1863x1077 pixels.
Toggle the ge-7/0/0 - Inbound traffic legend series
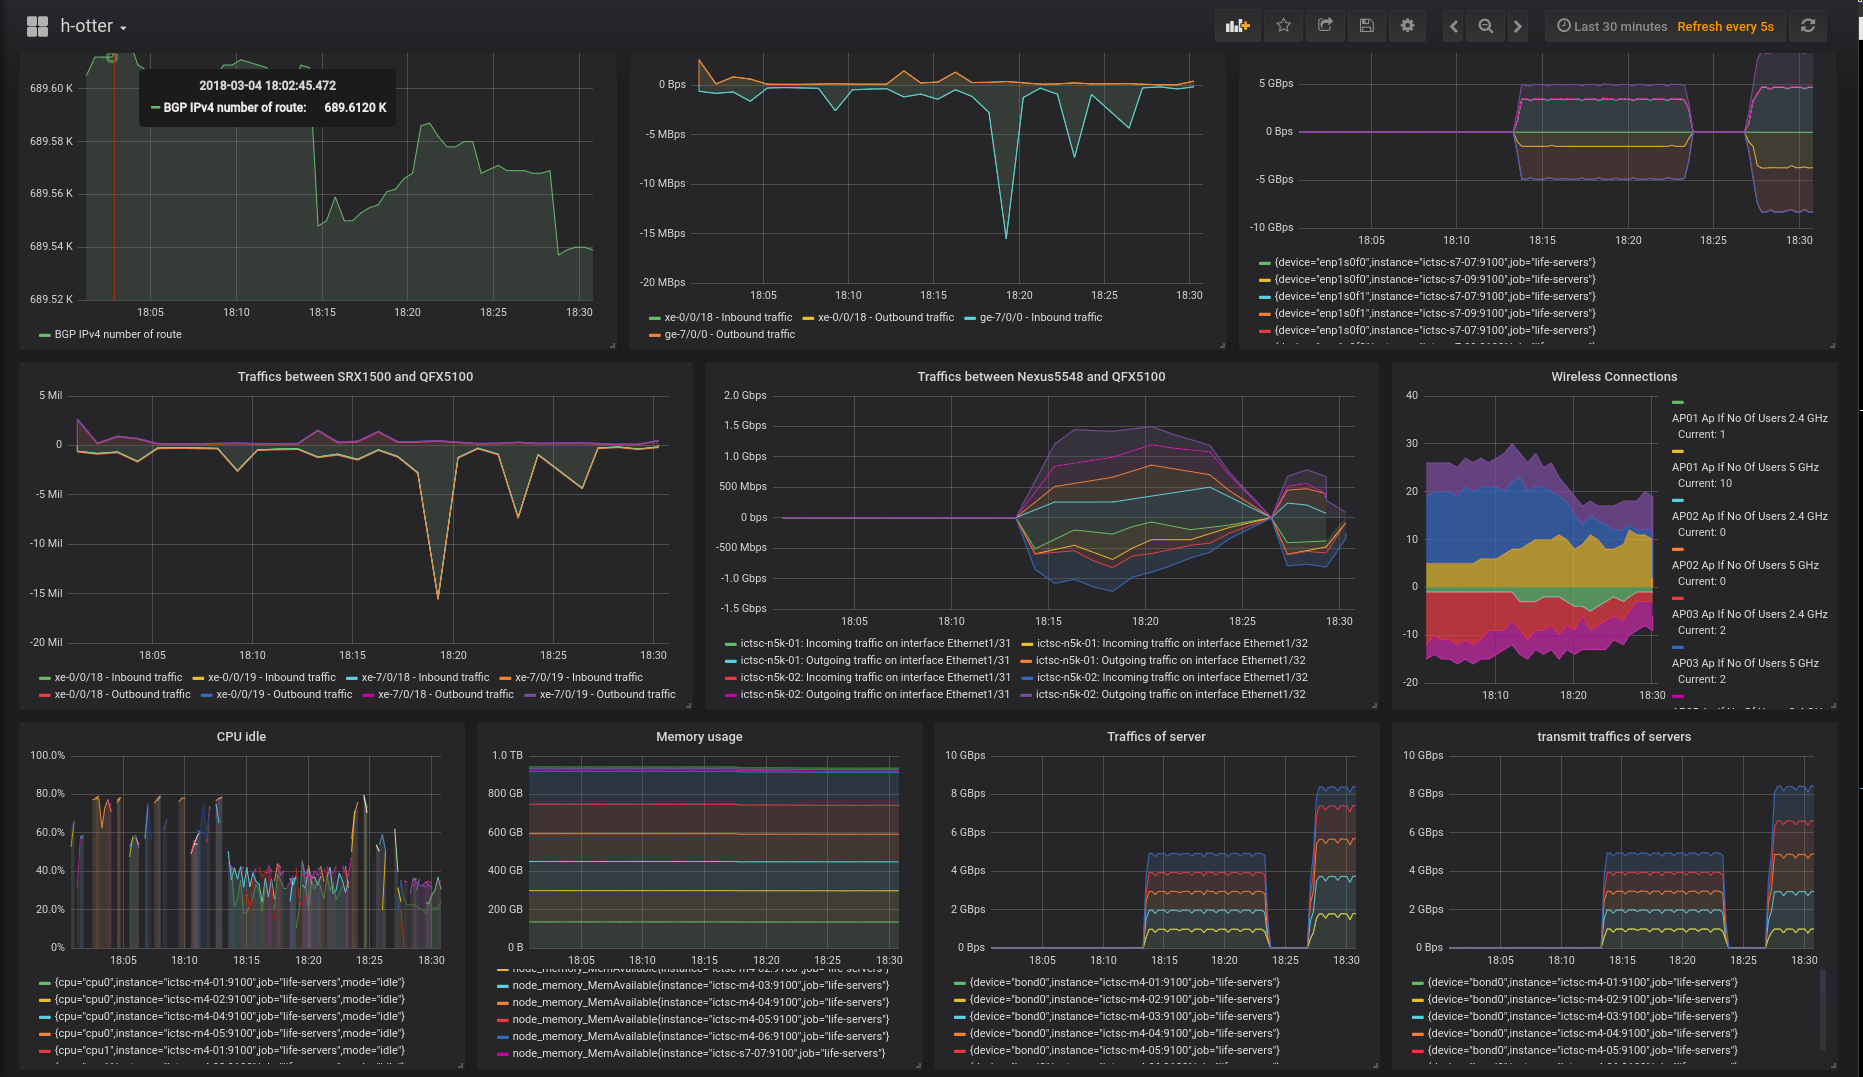click(1040, 318)
